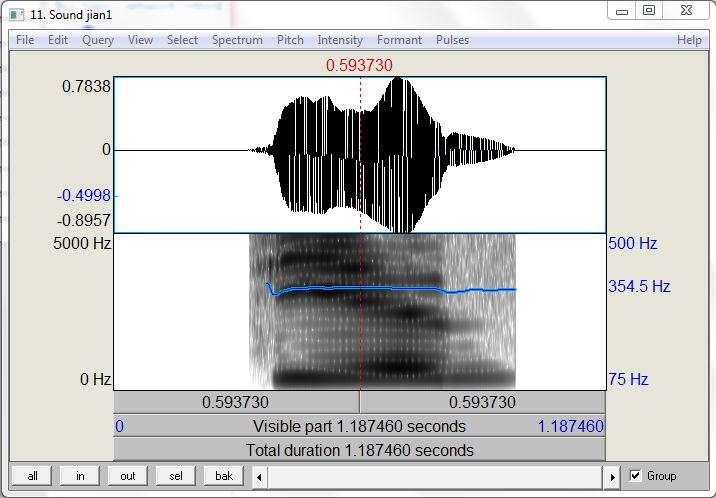Click the -0.4998 amplitude label
This screenshot has width=716, height=498.
click(84, 195)
